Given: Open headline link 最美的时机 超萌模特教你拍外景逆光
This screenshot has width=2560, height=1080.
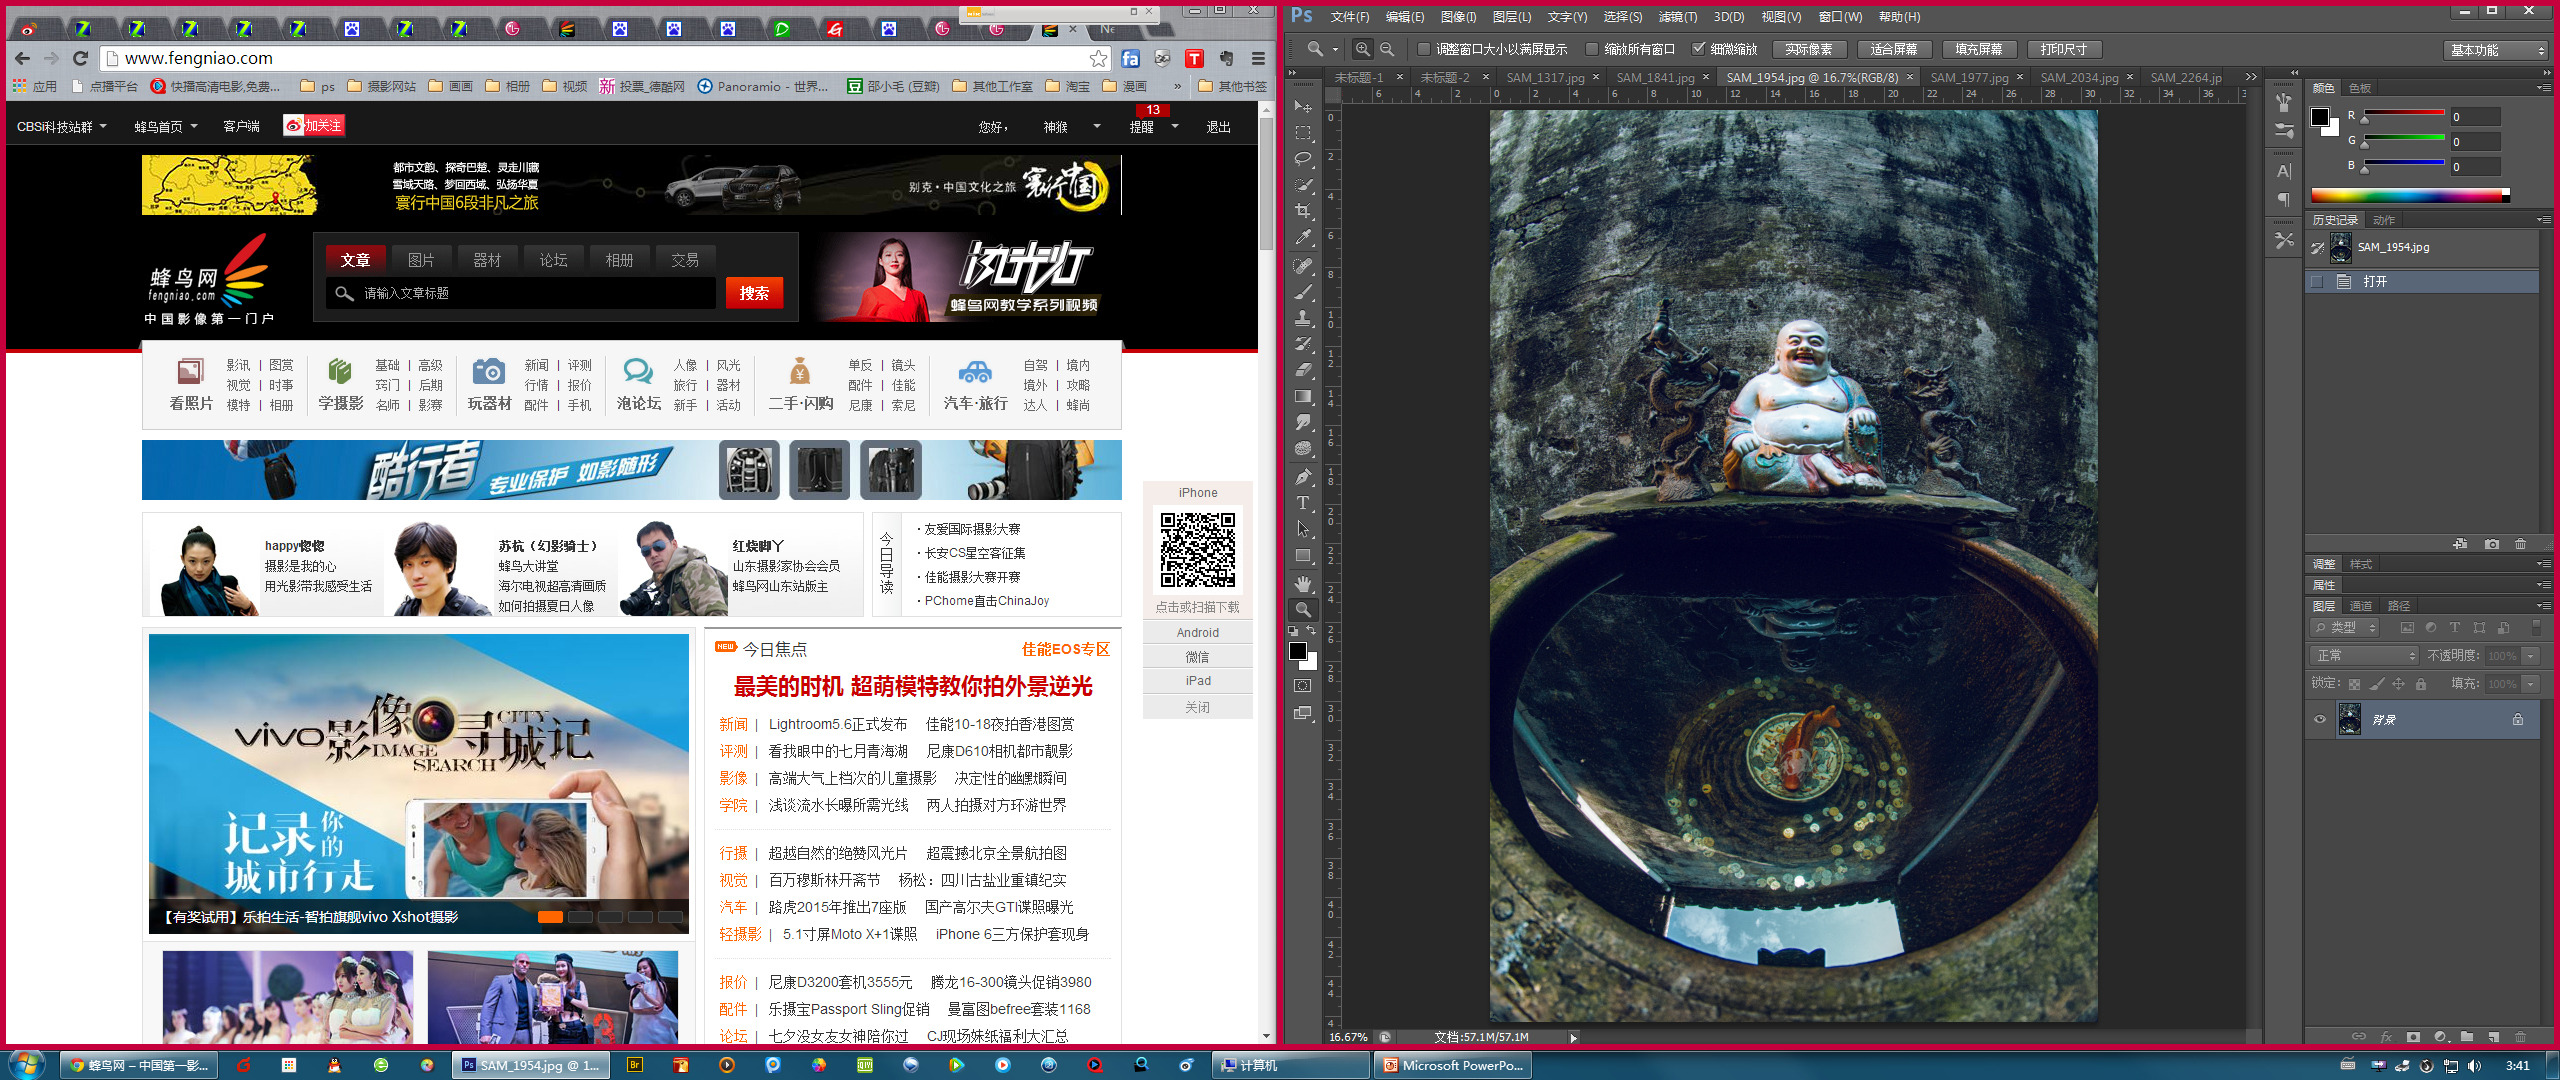Looking at the screenshot, I should click(x=913, y=686).
